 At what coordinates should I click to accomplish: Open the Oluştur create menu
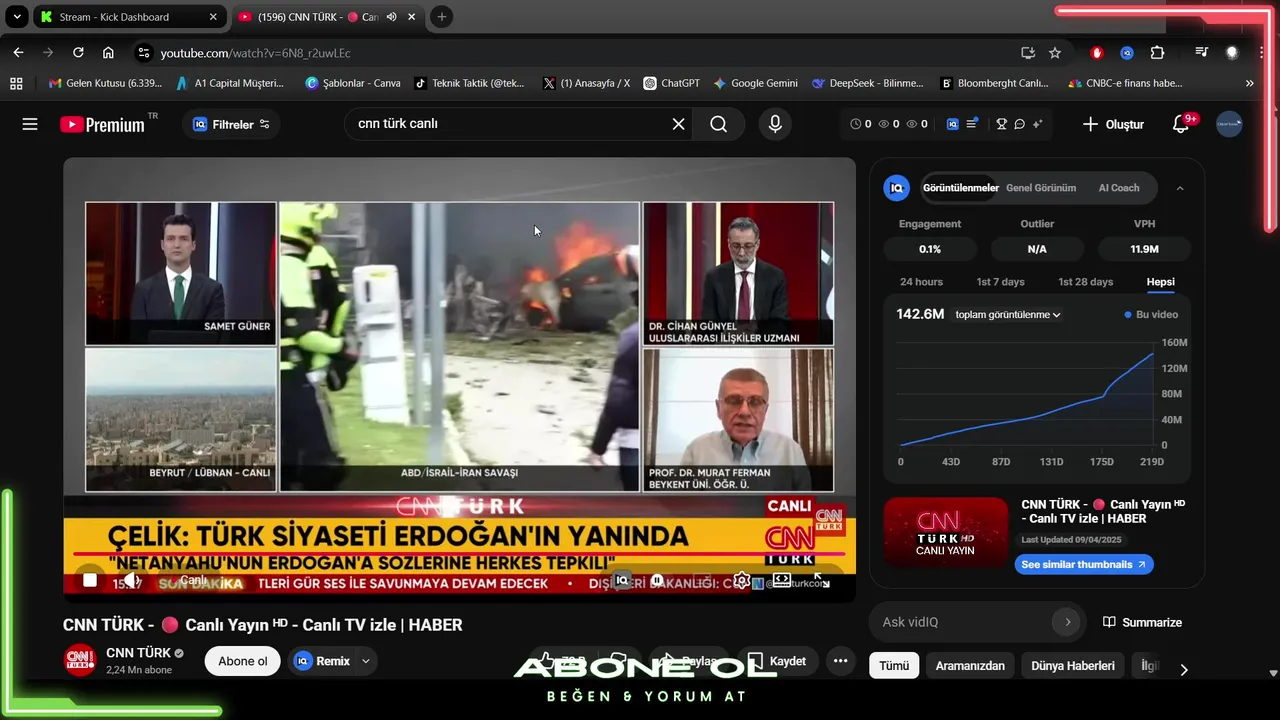point(1113,124)
